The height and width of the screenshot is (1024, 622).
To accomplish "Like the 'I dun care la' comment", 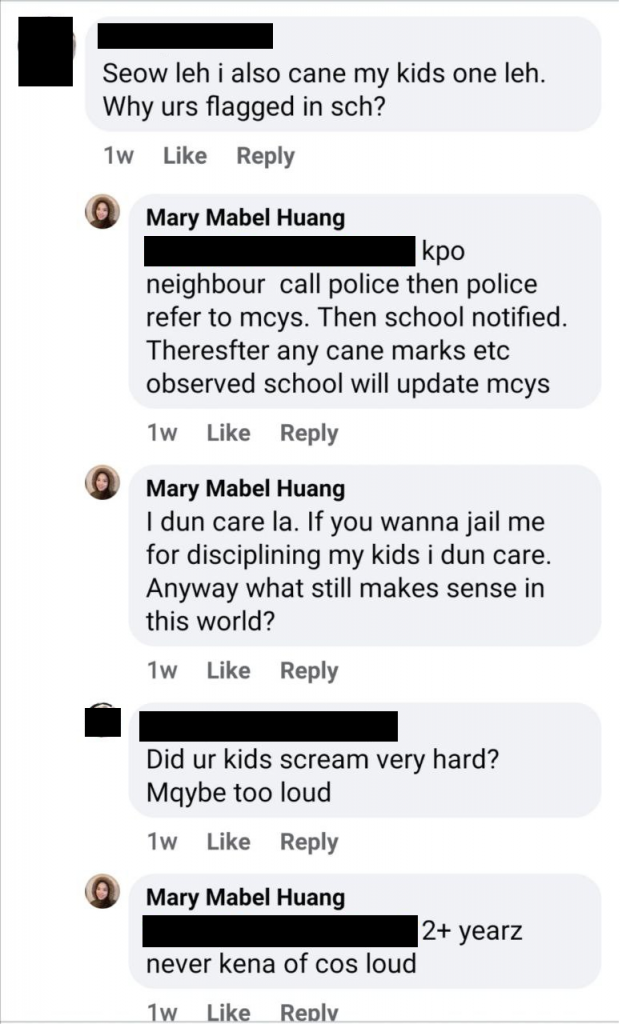I will click(229, 671).
